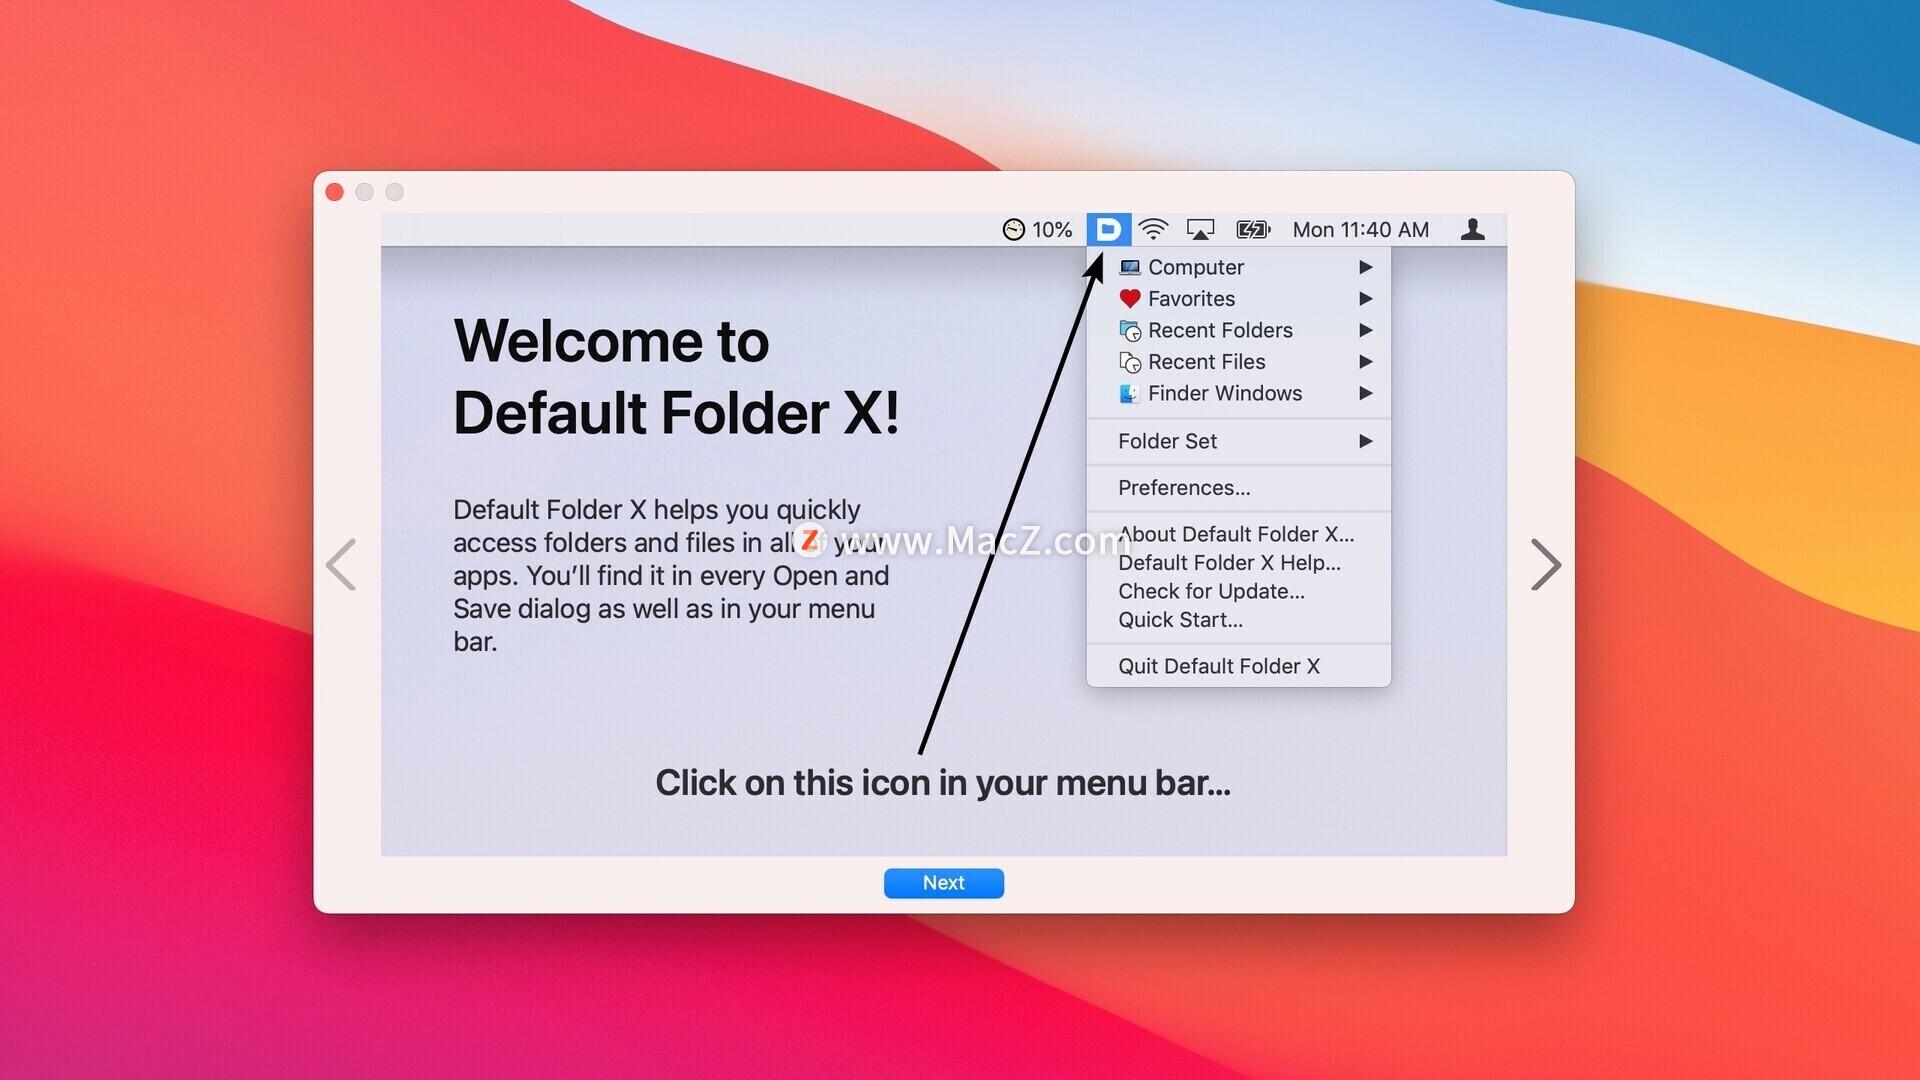
Task: Select Finder Windows menu entry
Action: pyautogui.click(x=1239, y=394)
